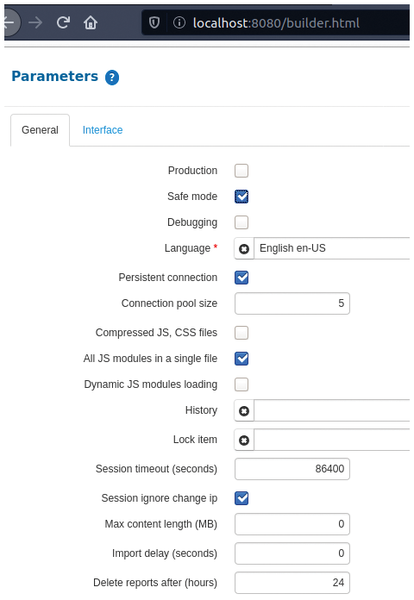Click the History field selector icon
Viewport: 414px width, 600px height.
tap(244, 411)
